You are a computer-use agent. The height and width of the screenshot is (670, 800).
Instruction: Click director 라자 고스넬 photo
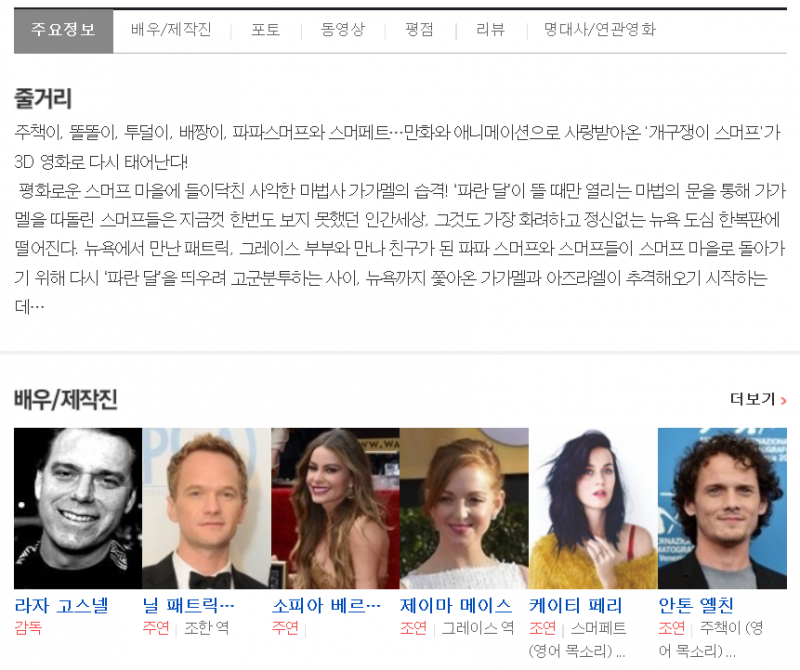(78, 508)
